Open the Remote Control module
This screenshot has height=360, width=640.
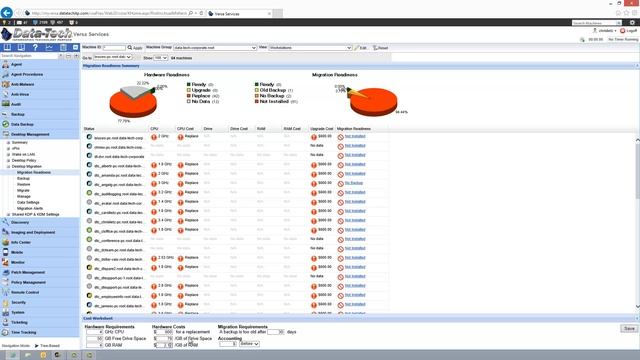tap(40, 292)
